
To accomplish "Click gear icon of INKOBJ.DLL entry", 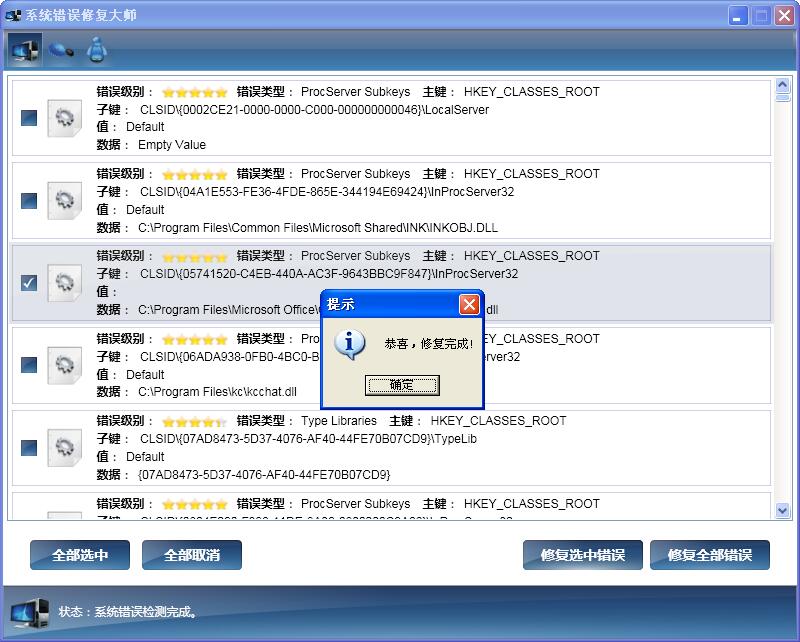I will click(x=64, y=200).
